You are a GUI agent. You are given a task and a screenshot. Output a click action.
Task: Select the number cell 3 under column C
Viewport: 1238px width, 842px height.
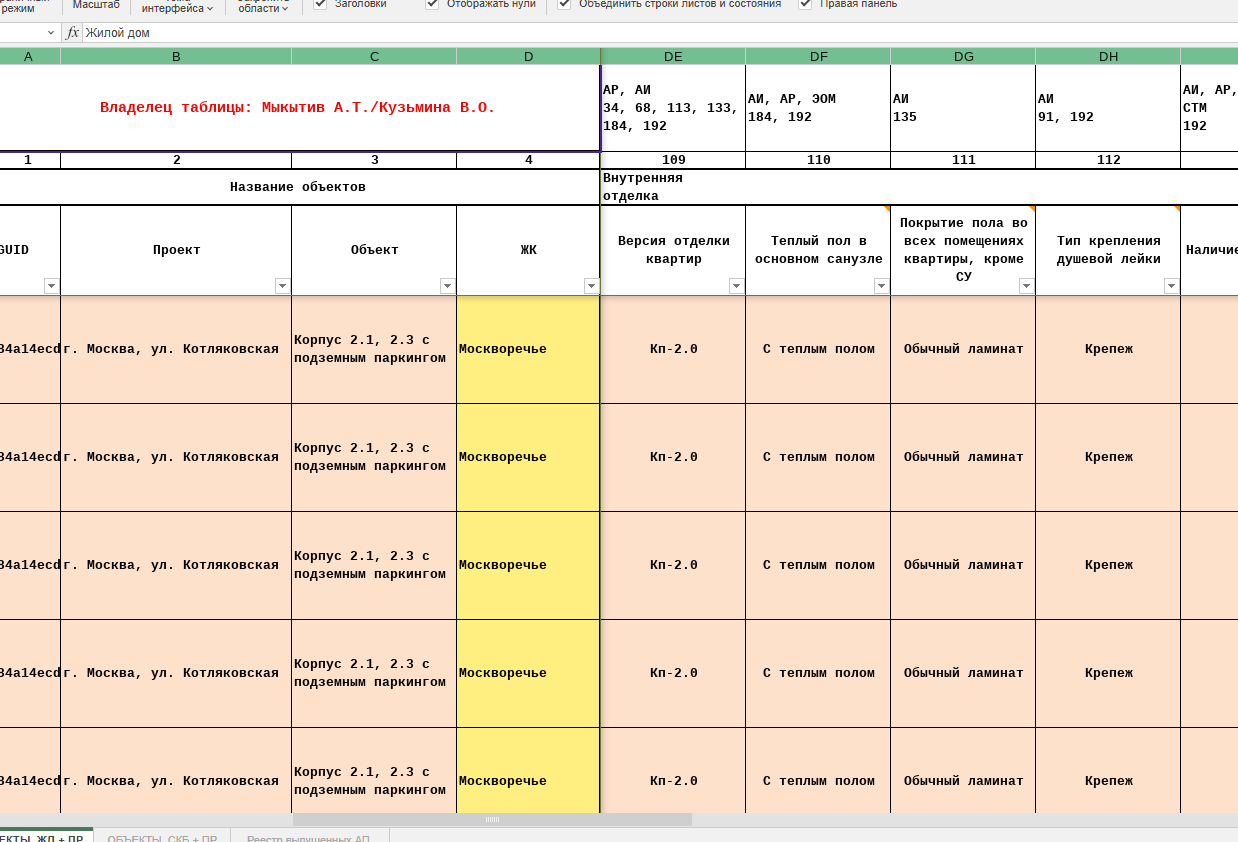point(374,160)
